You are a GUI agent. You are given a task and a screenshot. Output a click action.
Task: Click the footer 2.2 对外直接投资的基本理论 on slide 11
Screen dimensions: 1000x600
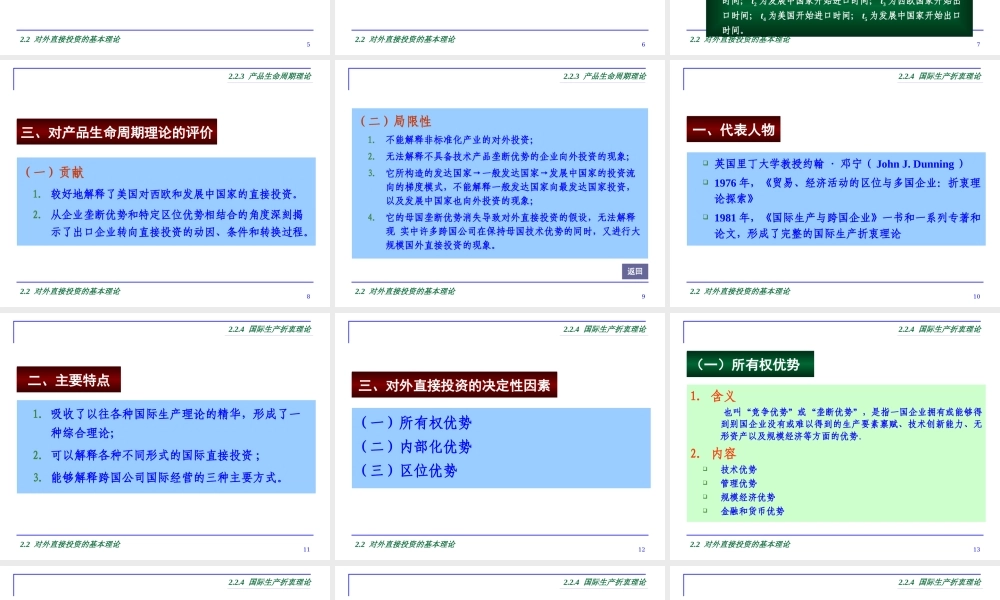(x=70, y=544)
